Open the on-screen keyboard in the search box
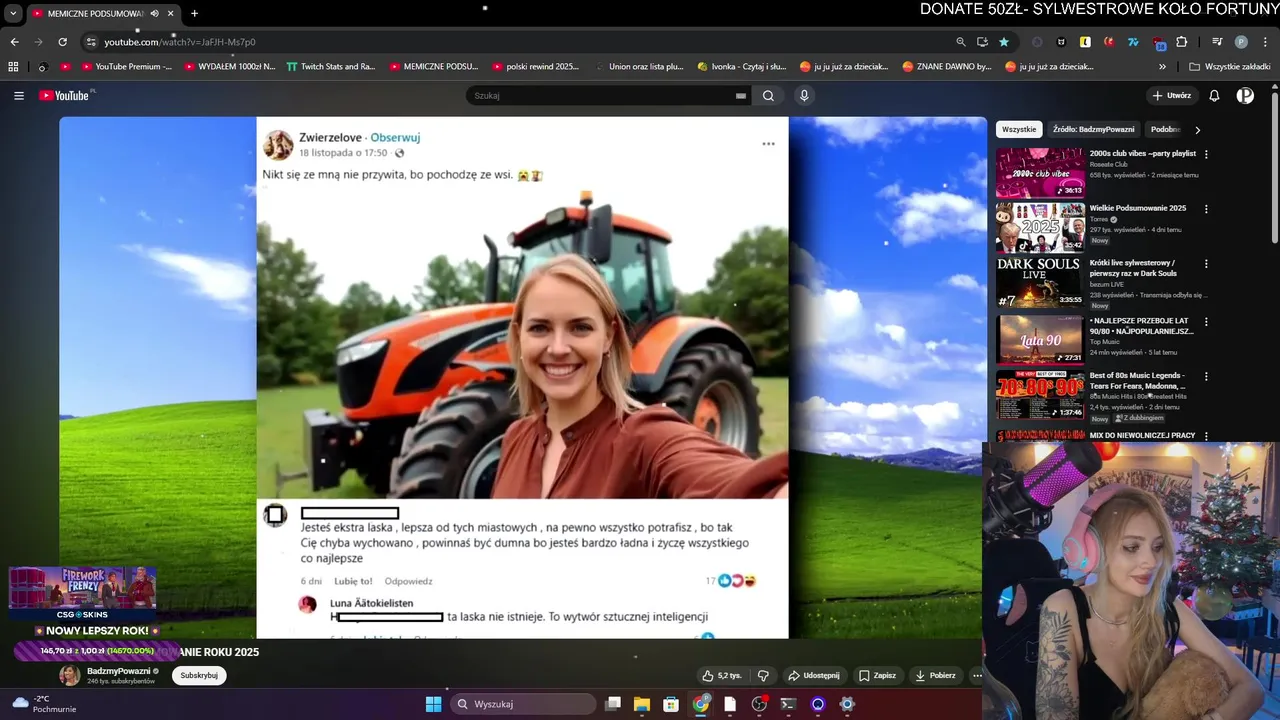Viewport: 1280px width, 720px height. point(741,96)
